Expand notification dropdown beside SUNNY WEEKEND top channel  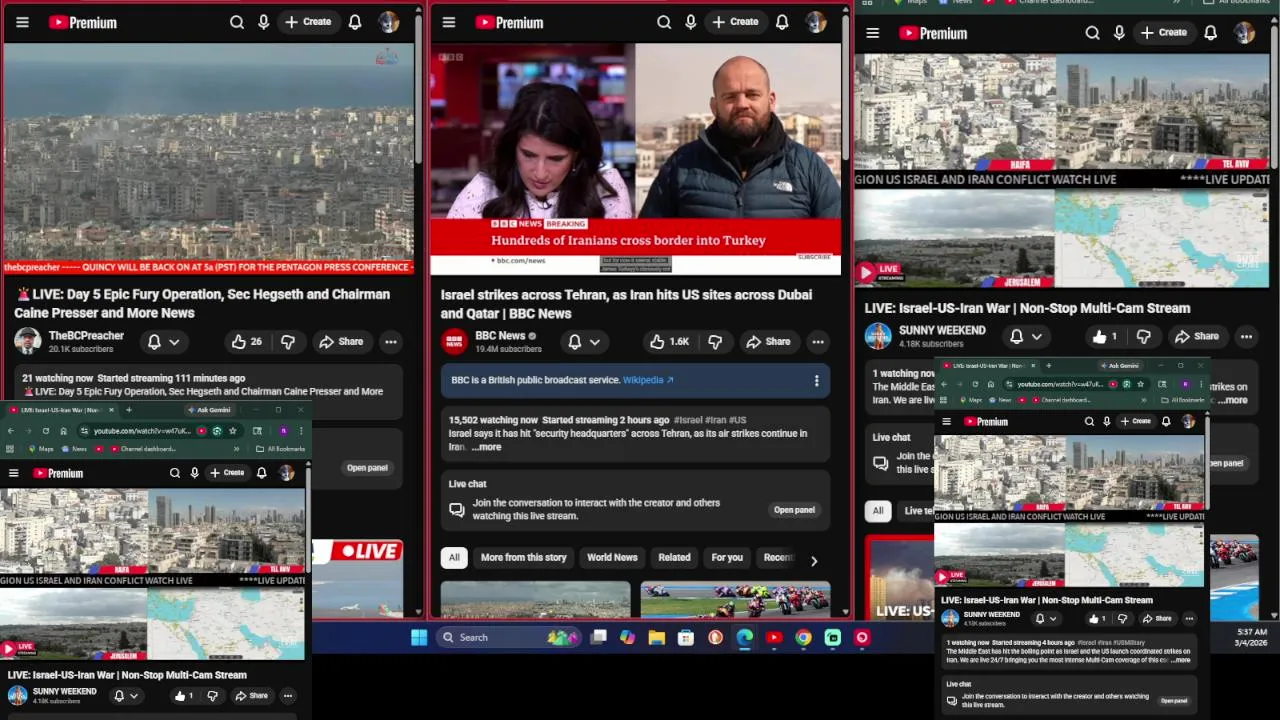(x=1037, y=337)
